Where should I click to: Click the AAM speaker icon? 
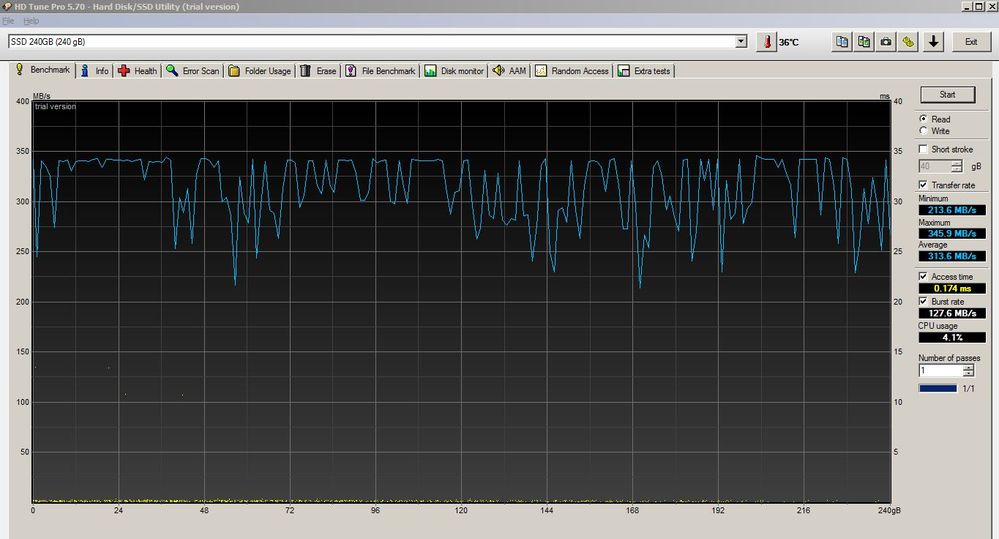[498, 71]
